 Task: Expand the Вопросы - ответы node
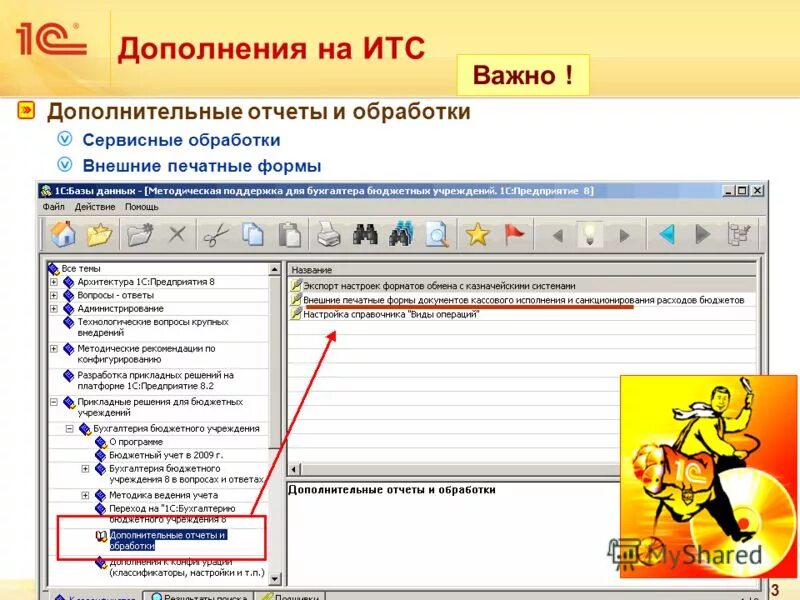click(54, 295)
